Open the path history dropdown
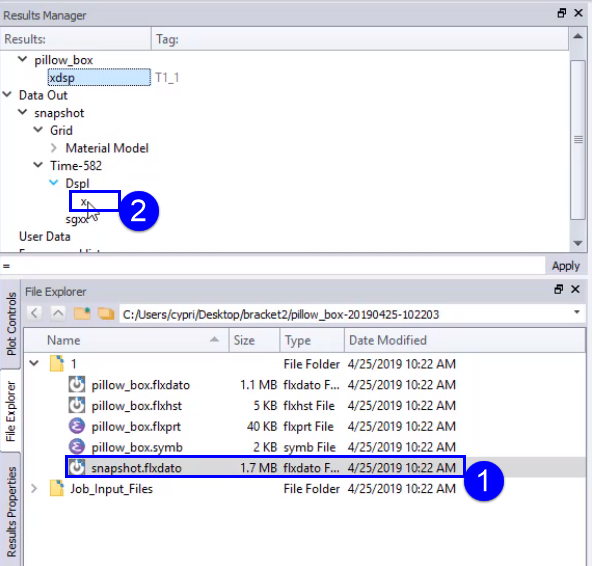 pyautogui.click(x=577, y=312)
